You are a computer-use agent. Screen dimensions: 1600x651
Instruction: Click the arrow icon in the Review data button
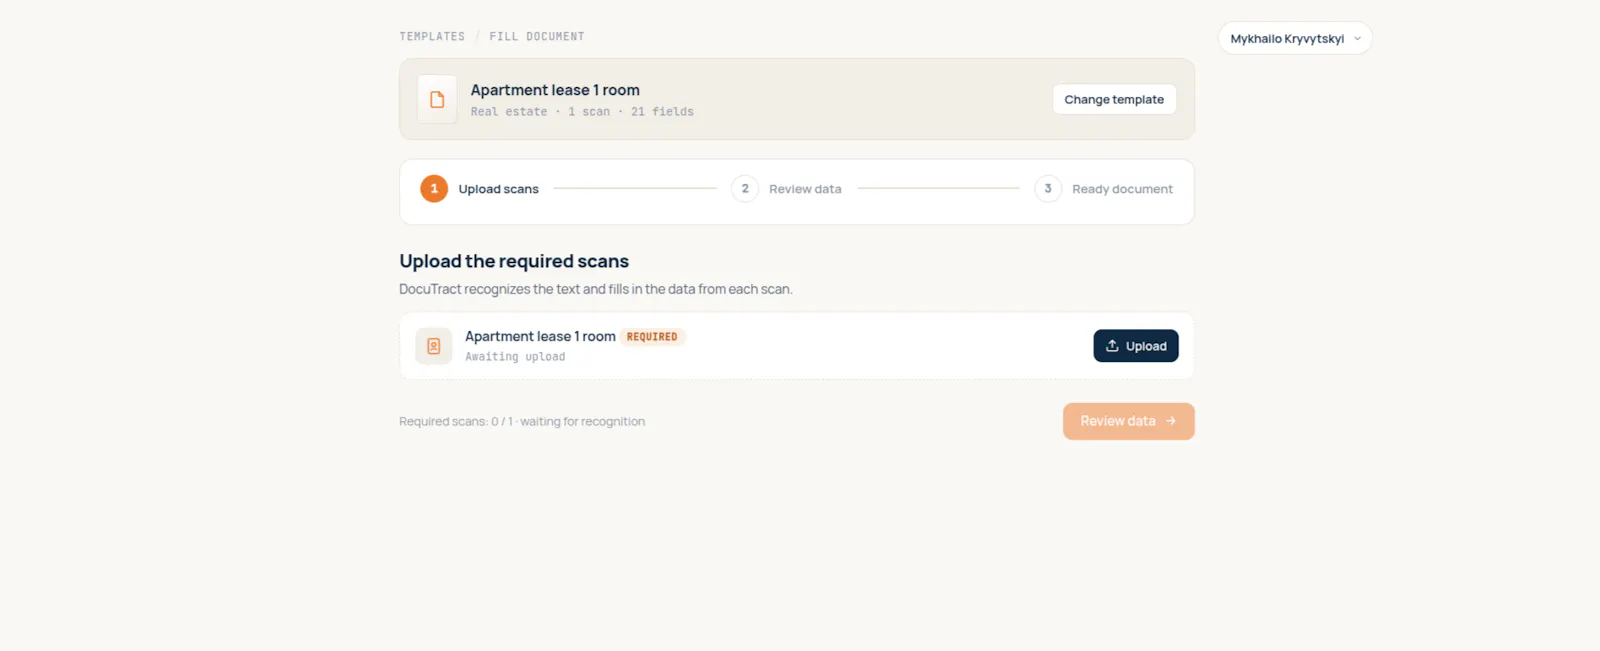point(1171,421)
